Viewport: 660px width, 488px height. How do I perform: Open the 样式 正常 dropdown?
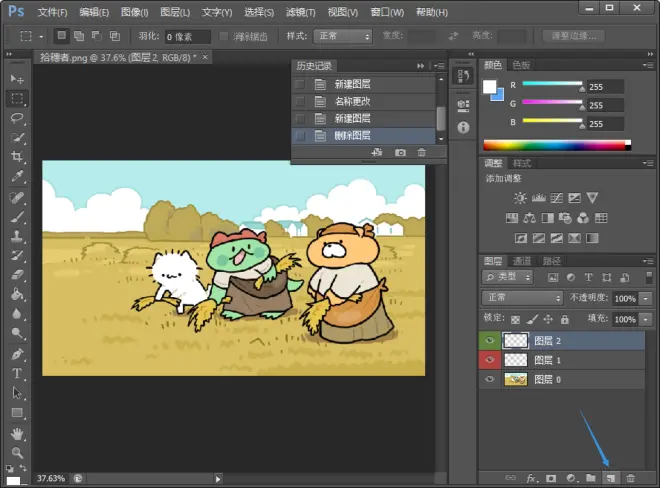[x=343, y=36]
